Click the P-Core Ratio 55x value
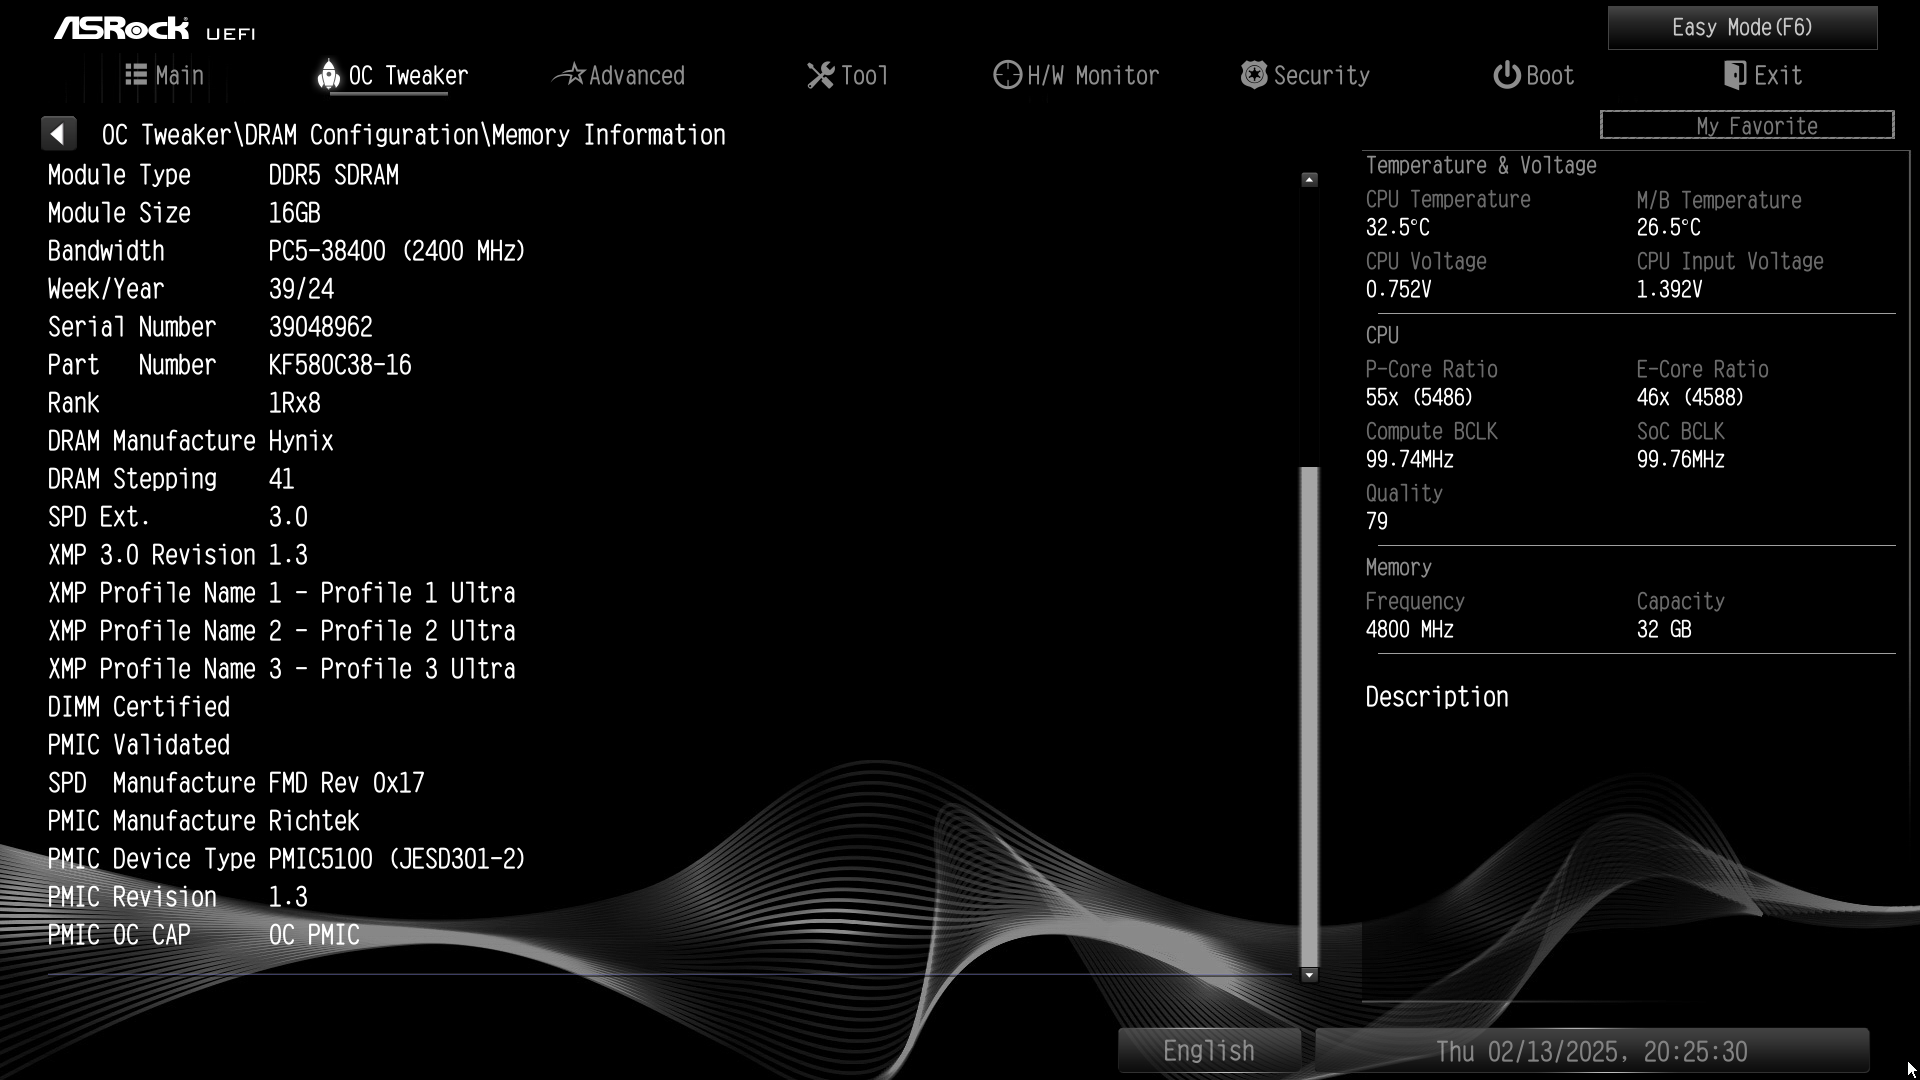Screen dimensions: 1920x1080 coord(1419,397)
